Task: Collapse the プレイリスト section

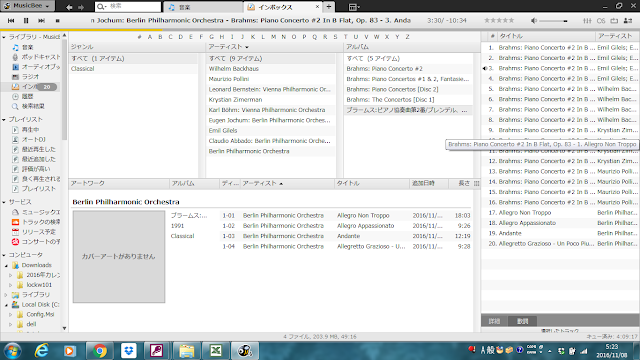Action: (4, 120)
